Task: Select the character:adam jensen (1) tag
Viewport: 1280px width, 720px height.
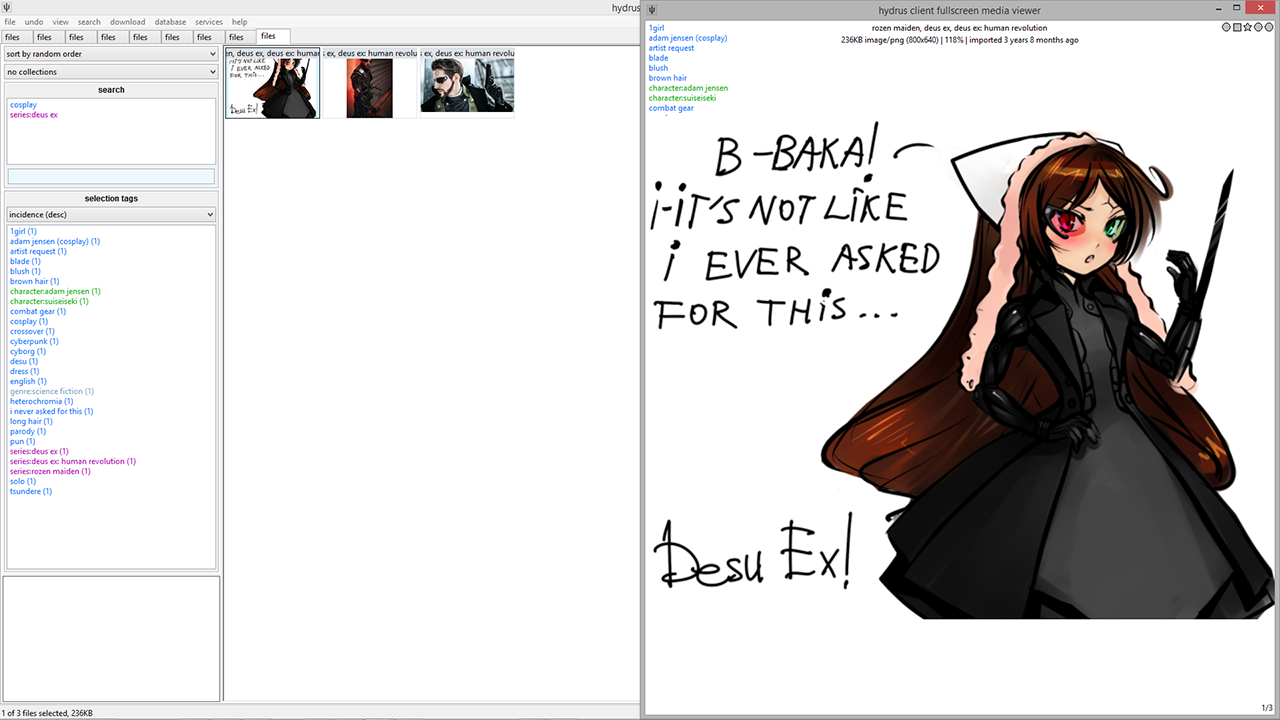Action: pos(55,291)
